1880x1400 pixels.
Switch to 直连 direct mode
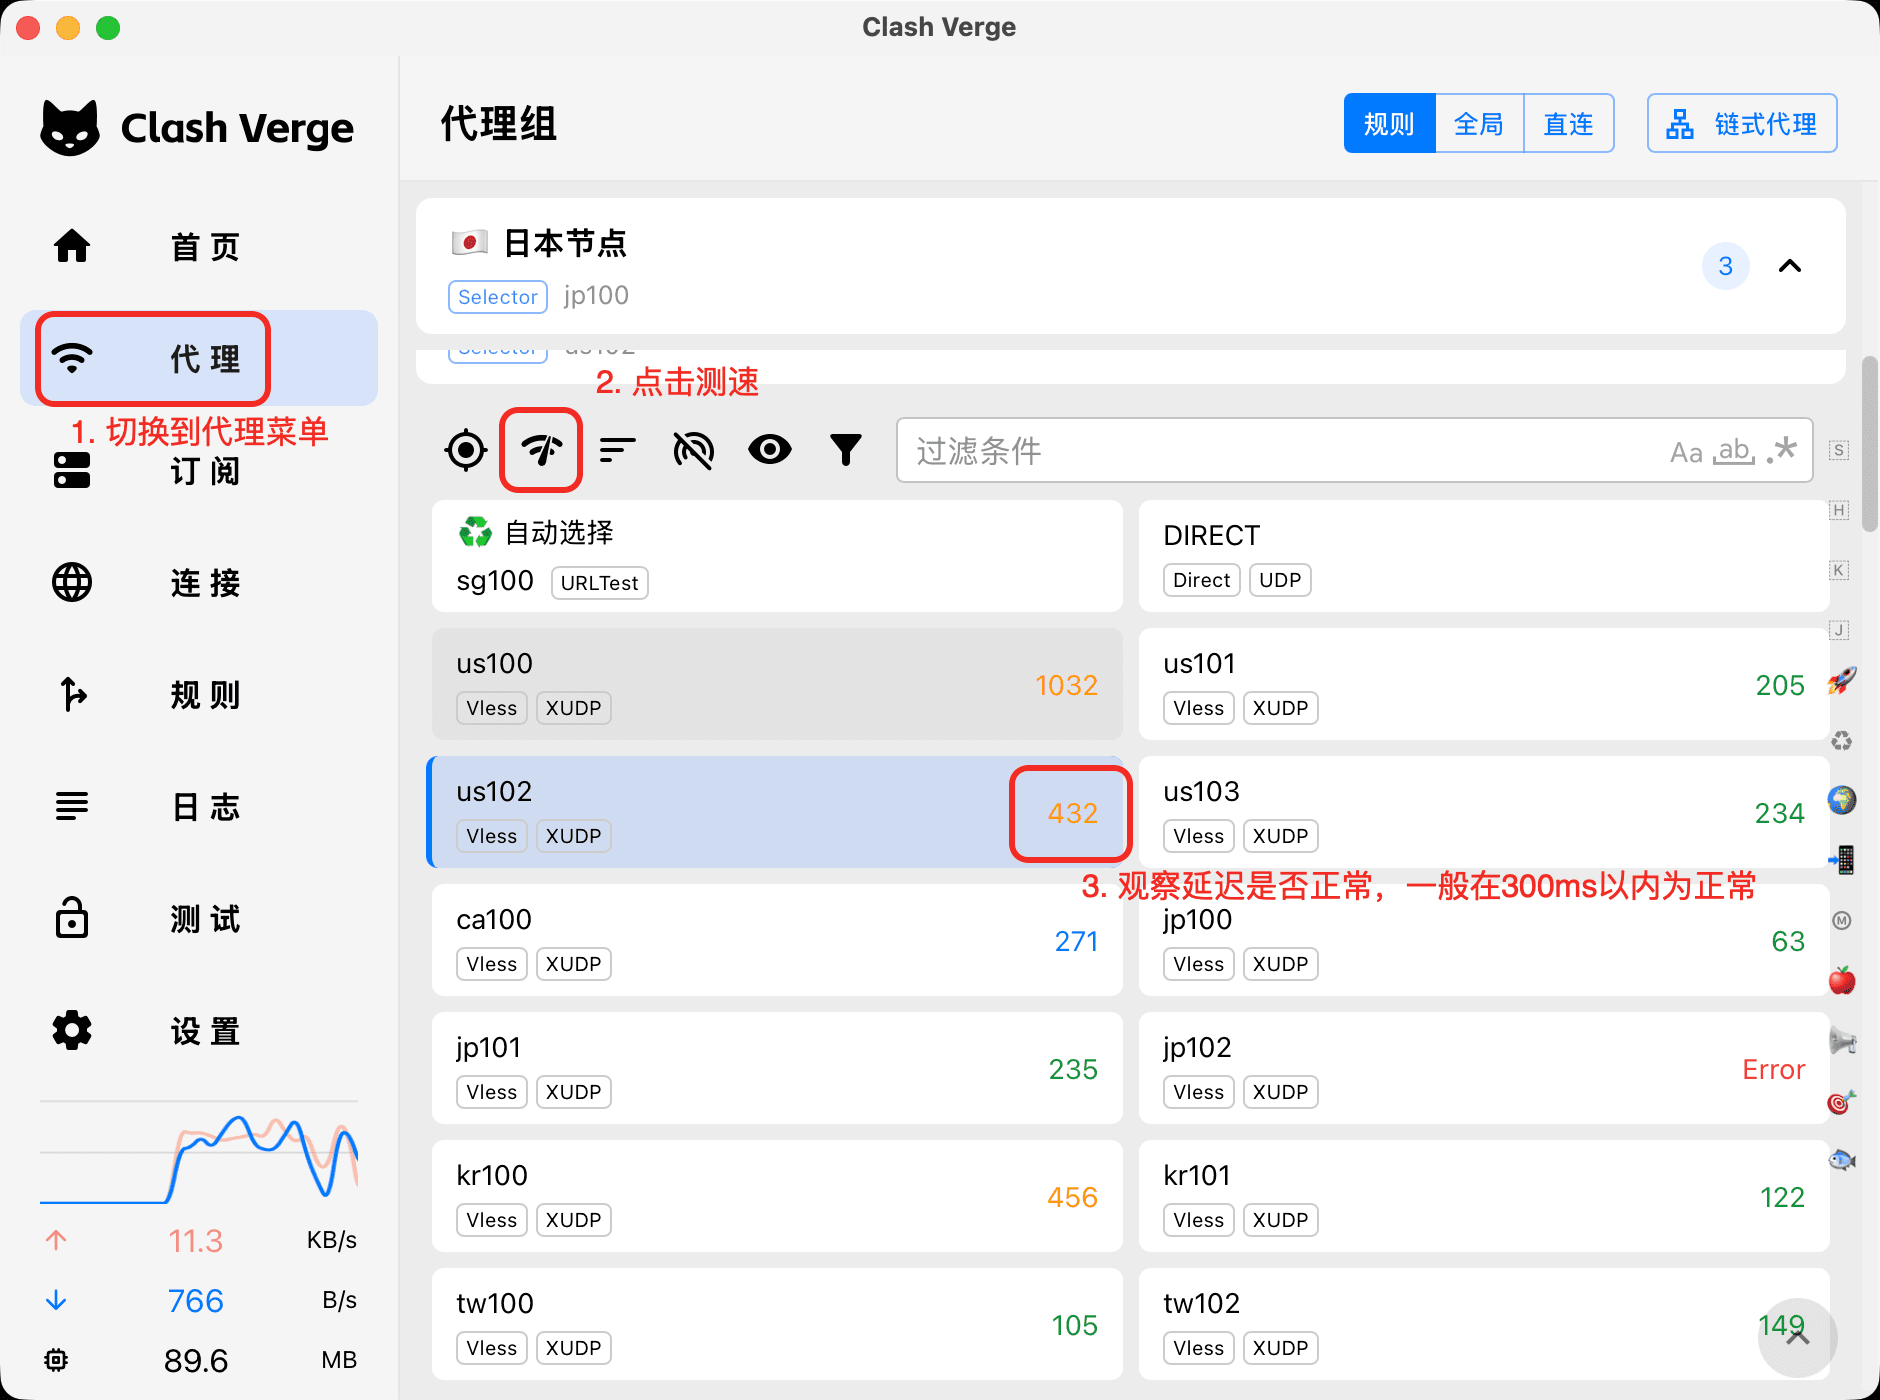(1568, 124)
